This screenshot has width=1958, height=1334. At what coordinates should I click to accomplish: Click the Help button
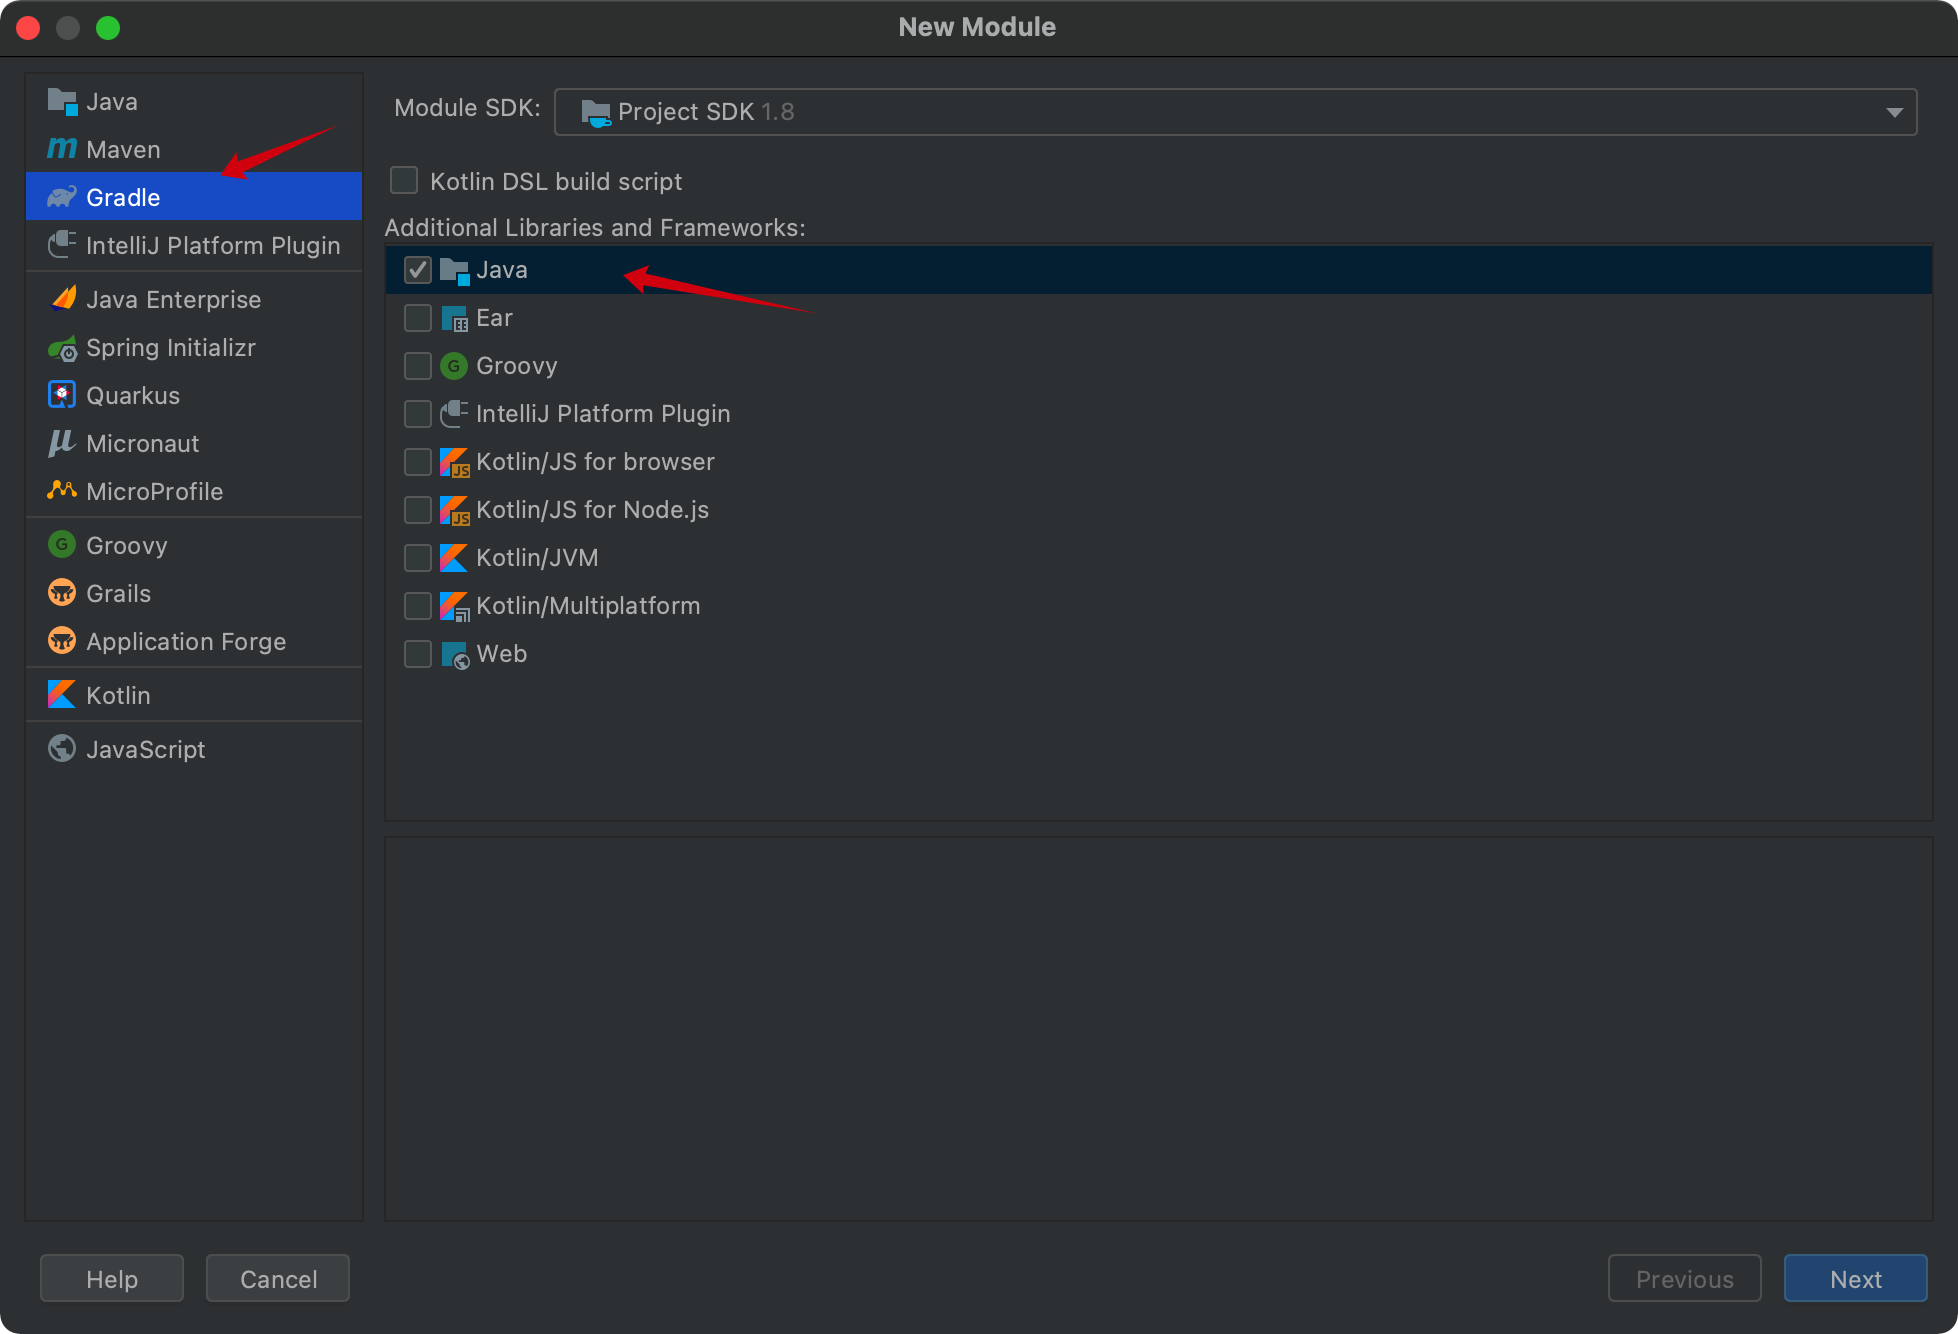tap(112, 1278)
